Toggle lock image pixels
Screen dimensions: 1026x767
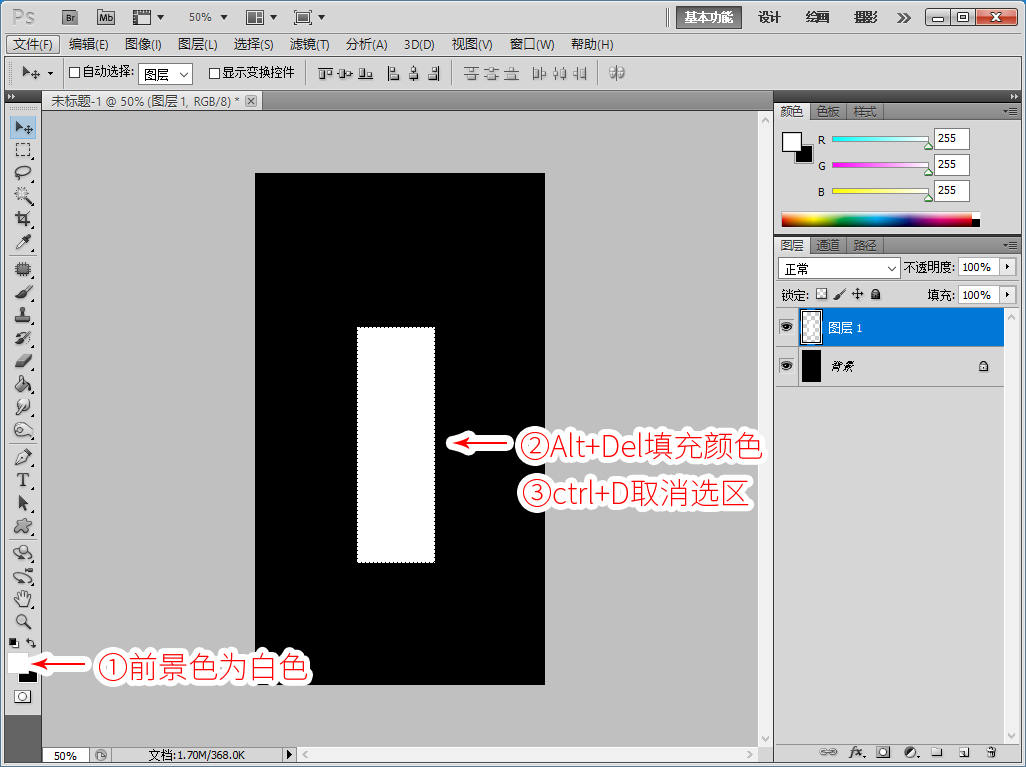[x=840, y=294]
